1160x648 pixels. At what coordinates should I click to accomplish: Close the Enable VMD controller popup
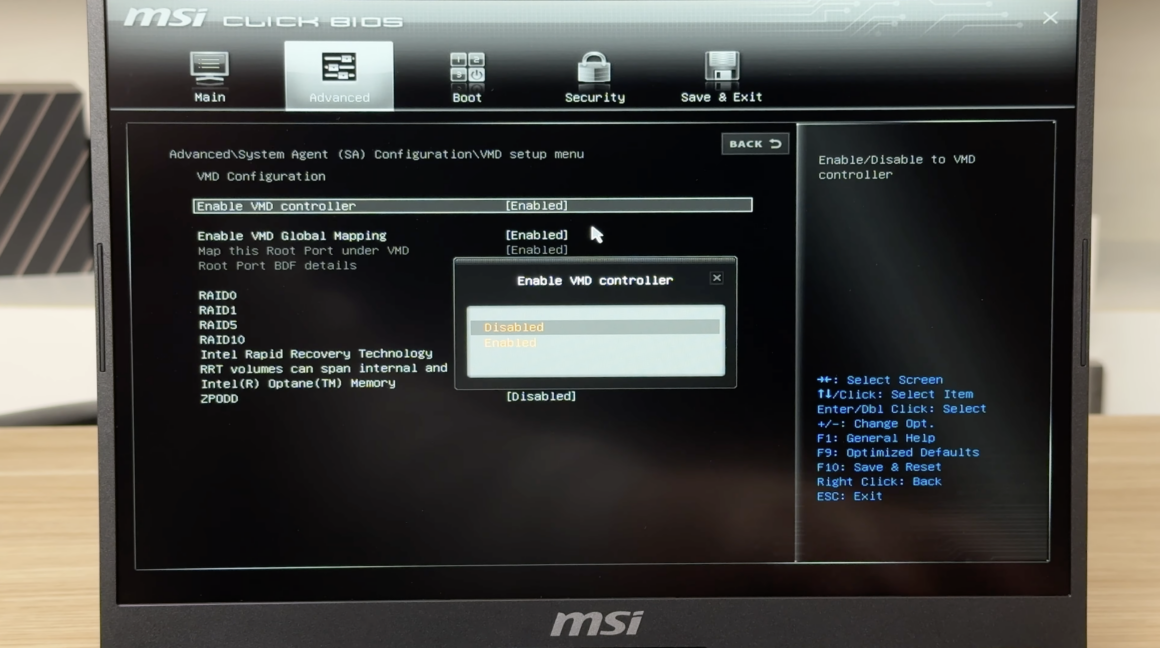716,278
